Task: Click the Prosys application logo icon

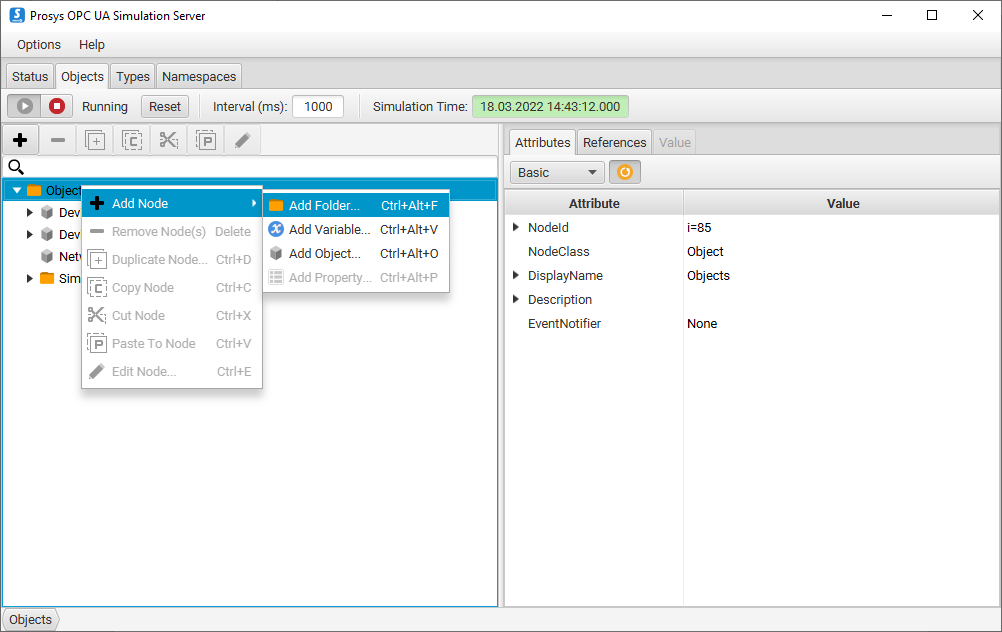Action: coord(17,15)
